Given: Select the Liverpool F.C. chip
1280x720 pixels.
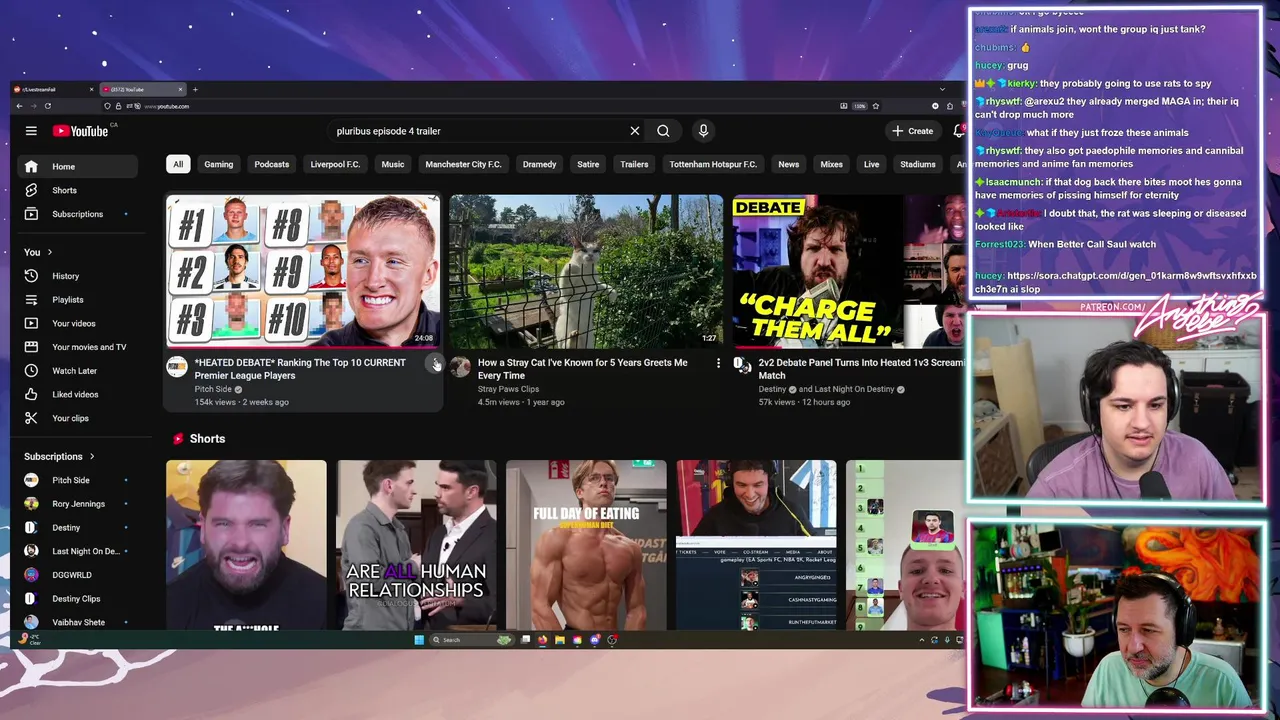Looking at the screenshot, I should pyautogui.click(x=335, y=164).
